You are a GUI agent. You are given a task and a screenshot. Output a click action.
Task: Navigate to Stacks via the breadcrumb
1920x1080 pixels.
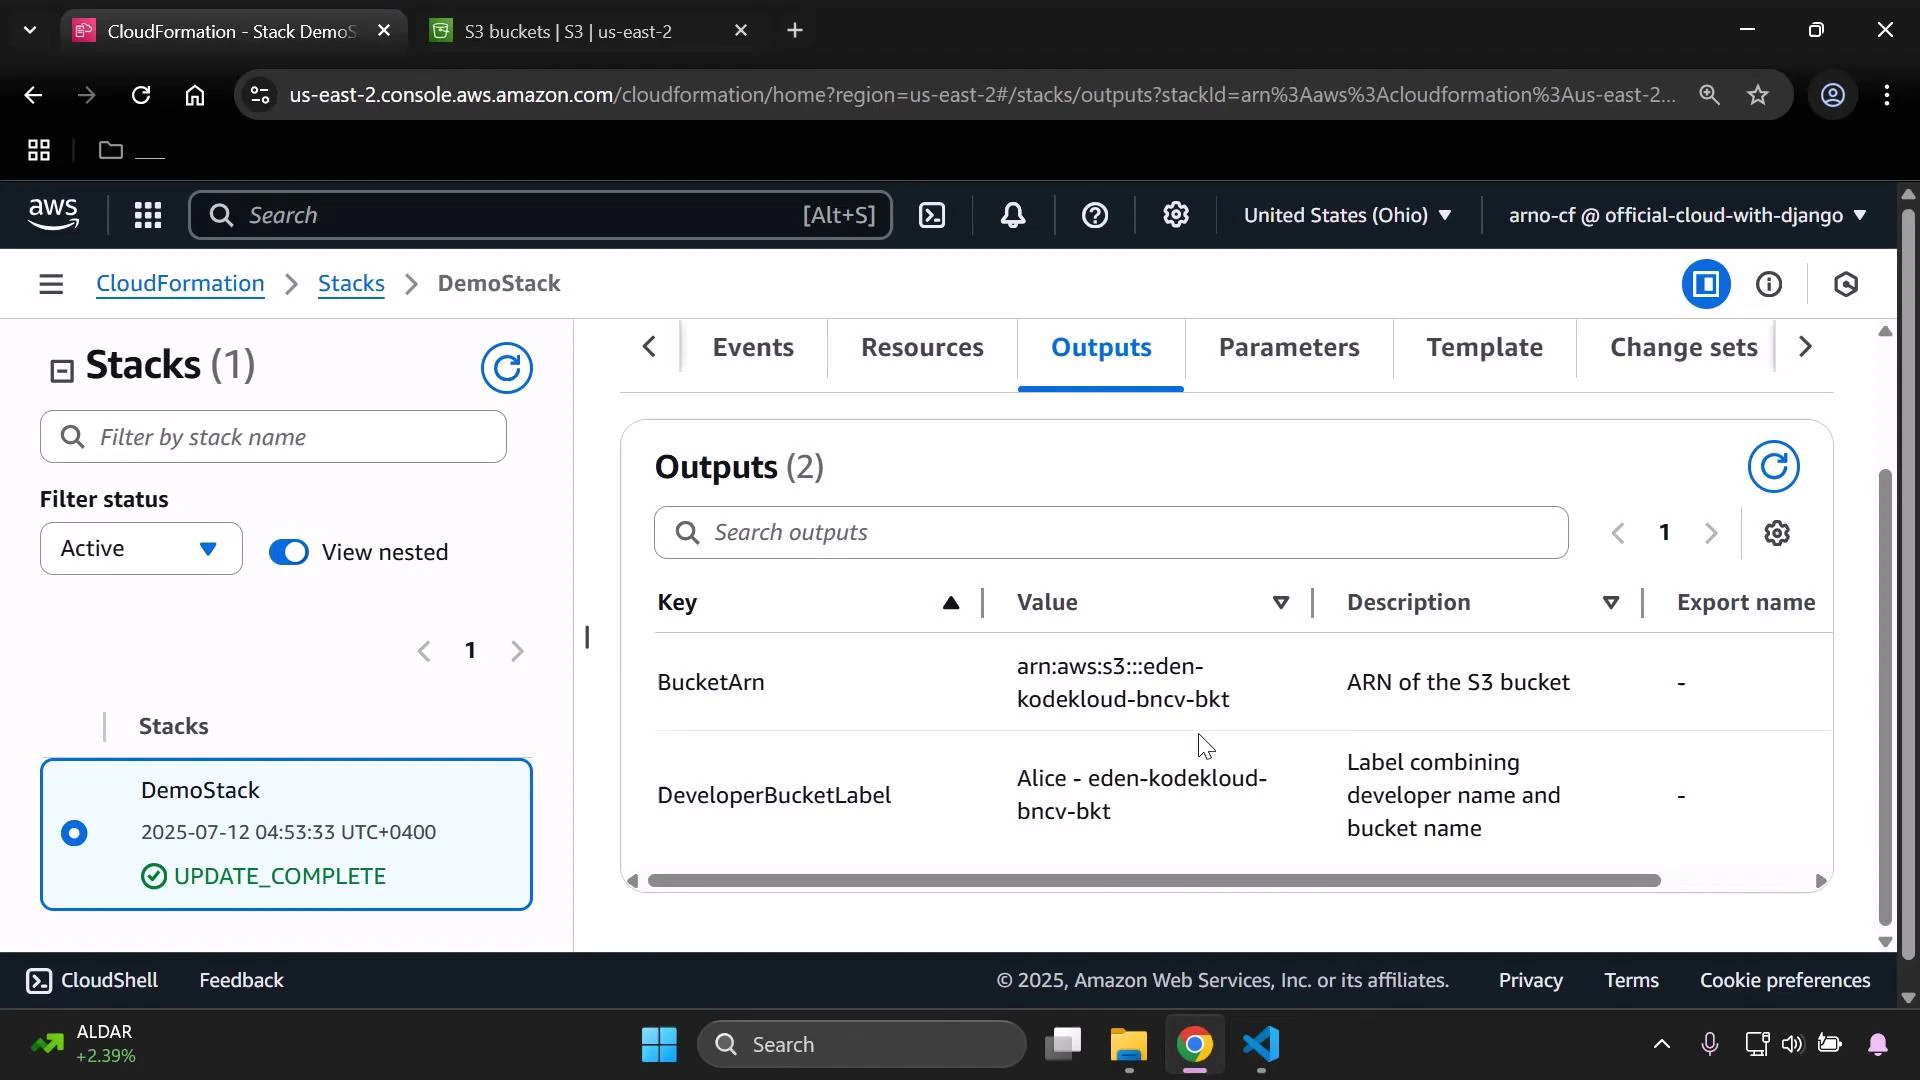tap(351, 284)
